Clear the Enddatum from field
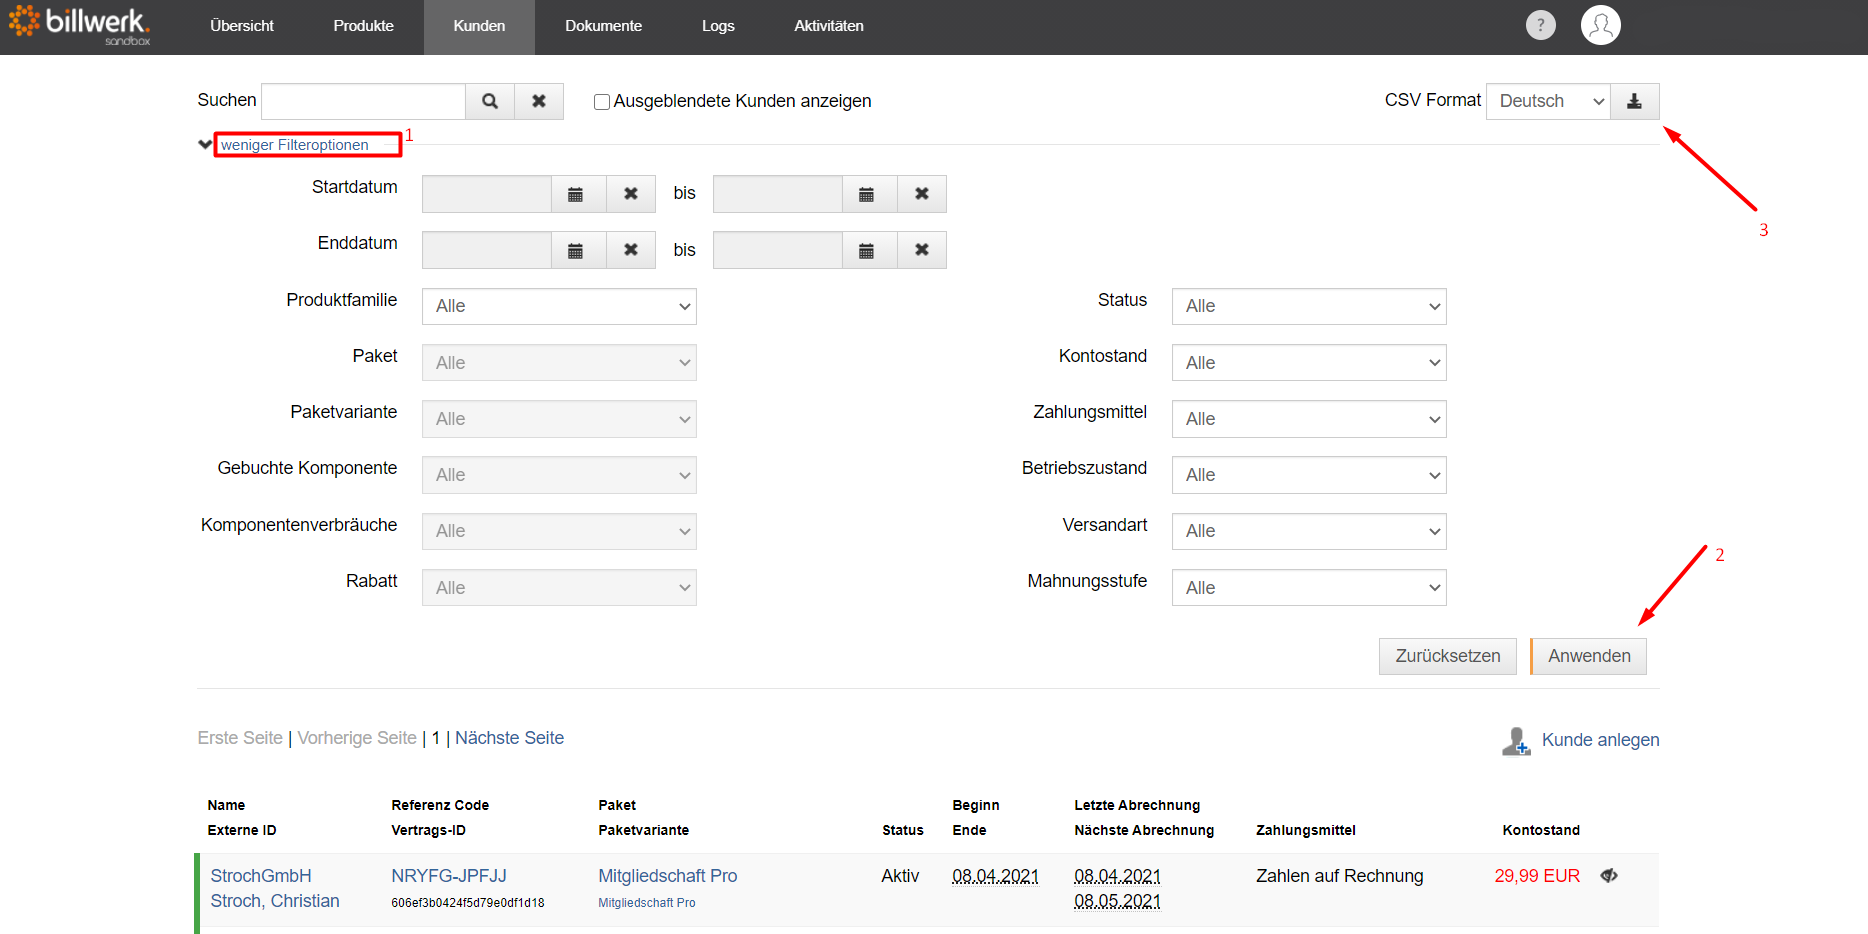This screenshot has width=1868, height=934. click(631, 250)
